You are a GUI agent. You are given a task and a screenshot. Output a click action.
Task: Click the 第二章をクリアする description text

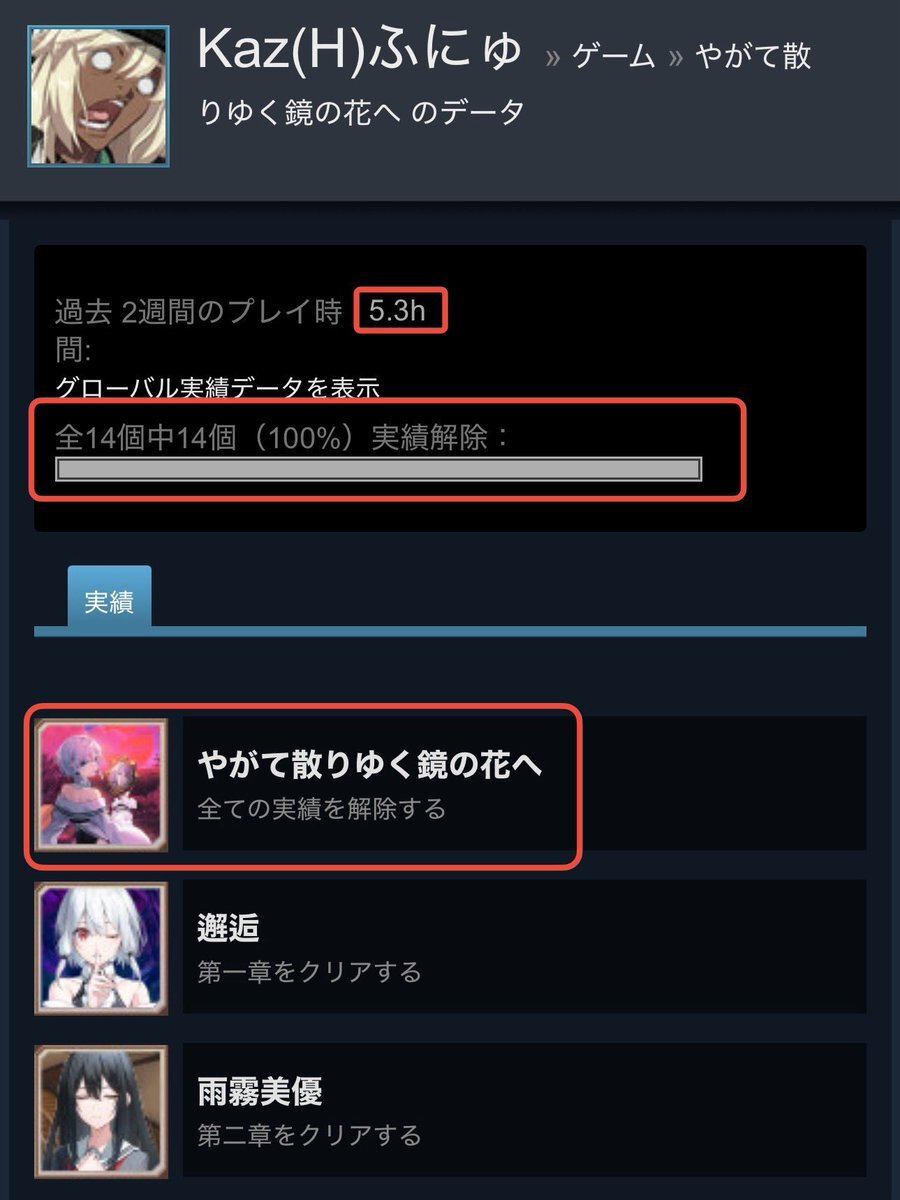(x=309, y=1135)
